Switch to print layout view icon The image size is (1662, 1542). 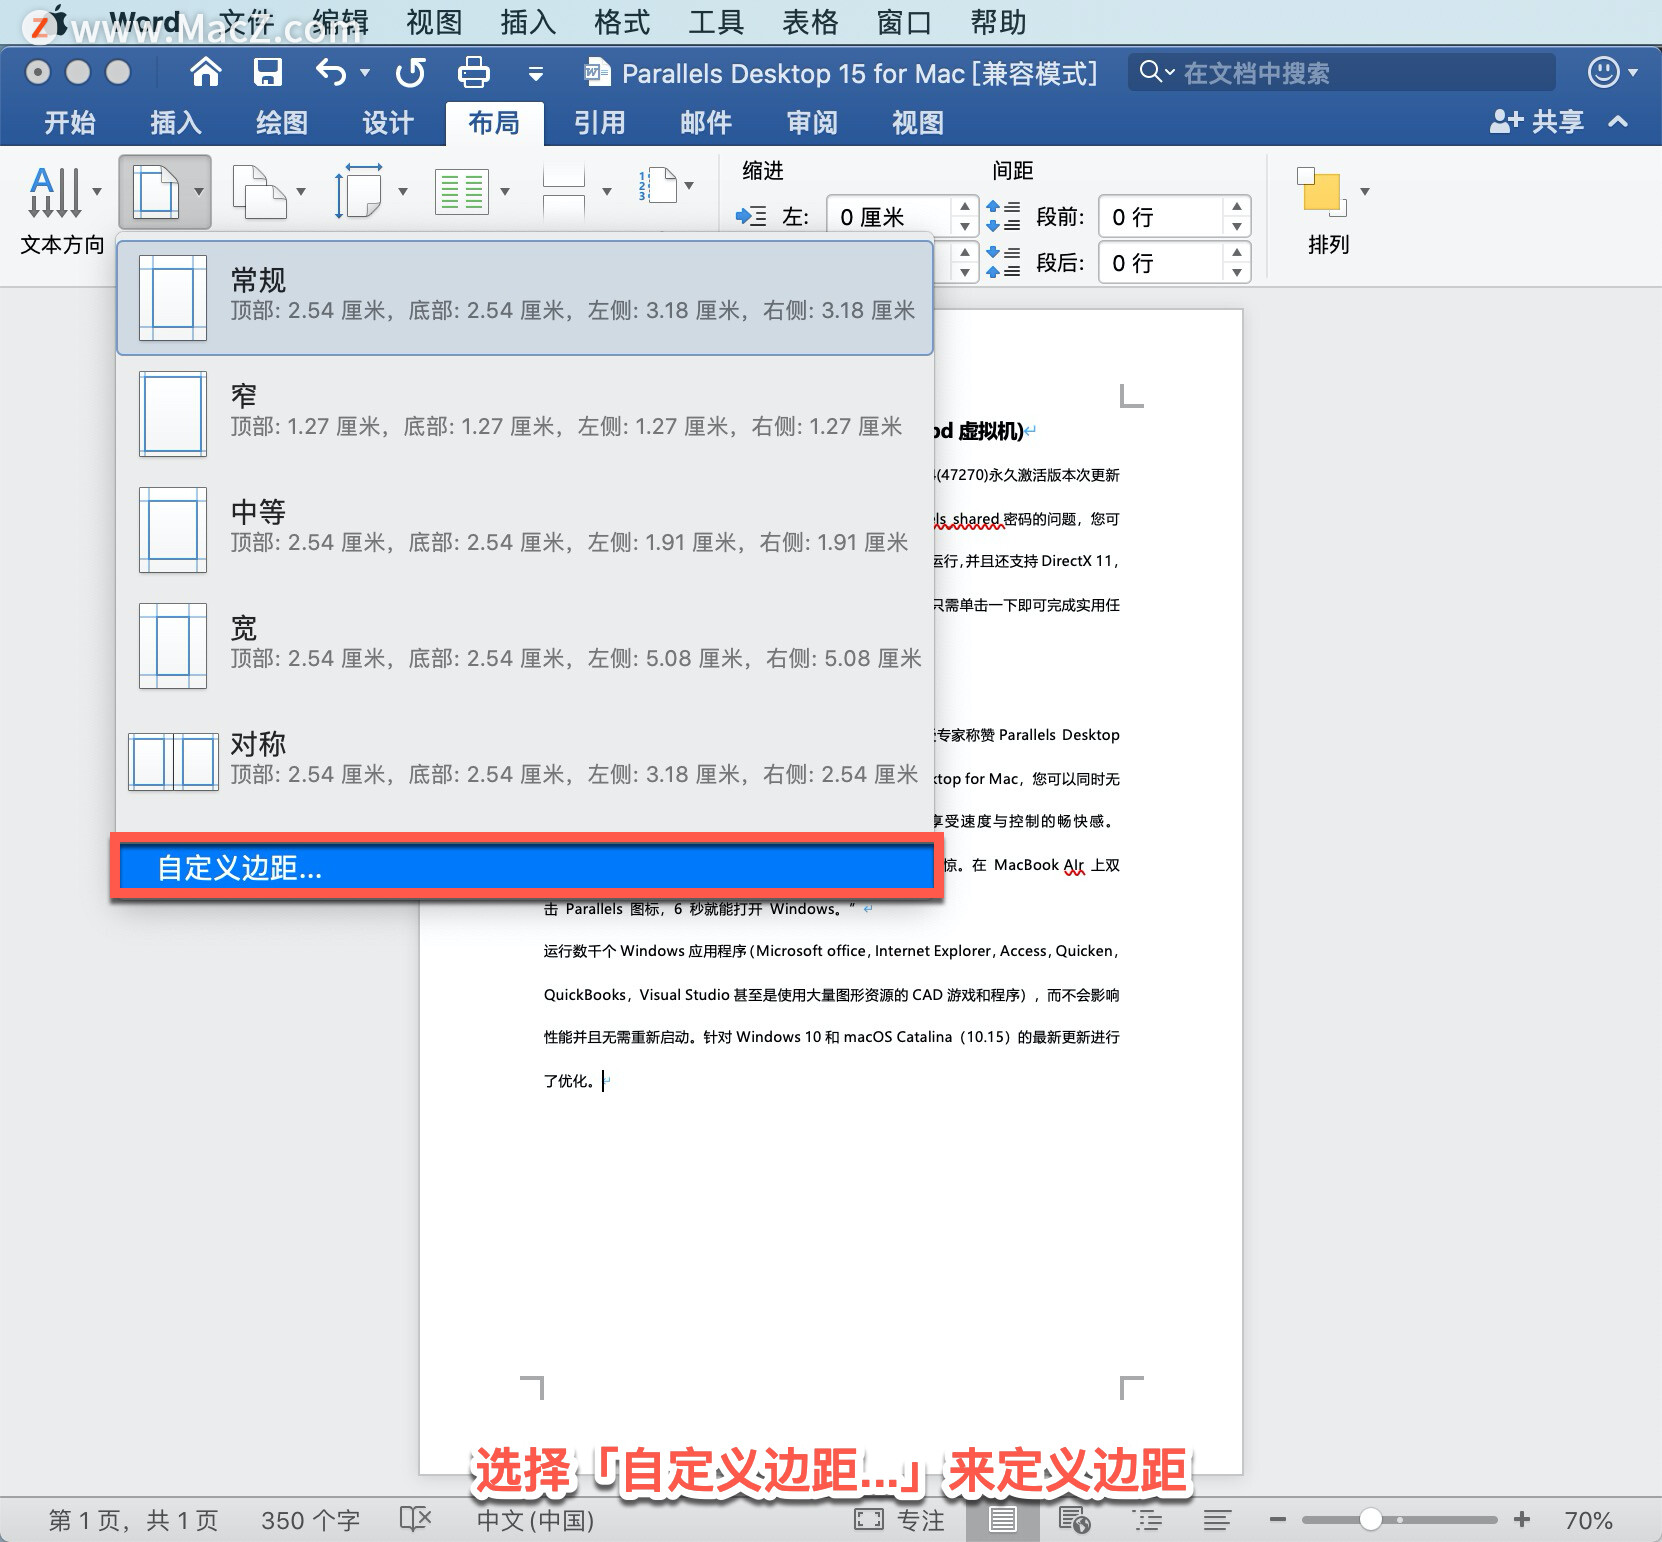1002,1520
